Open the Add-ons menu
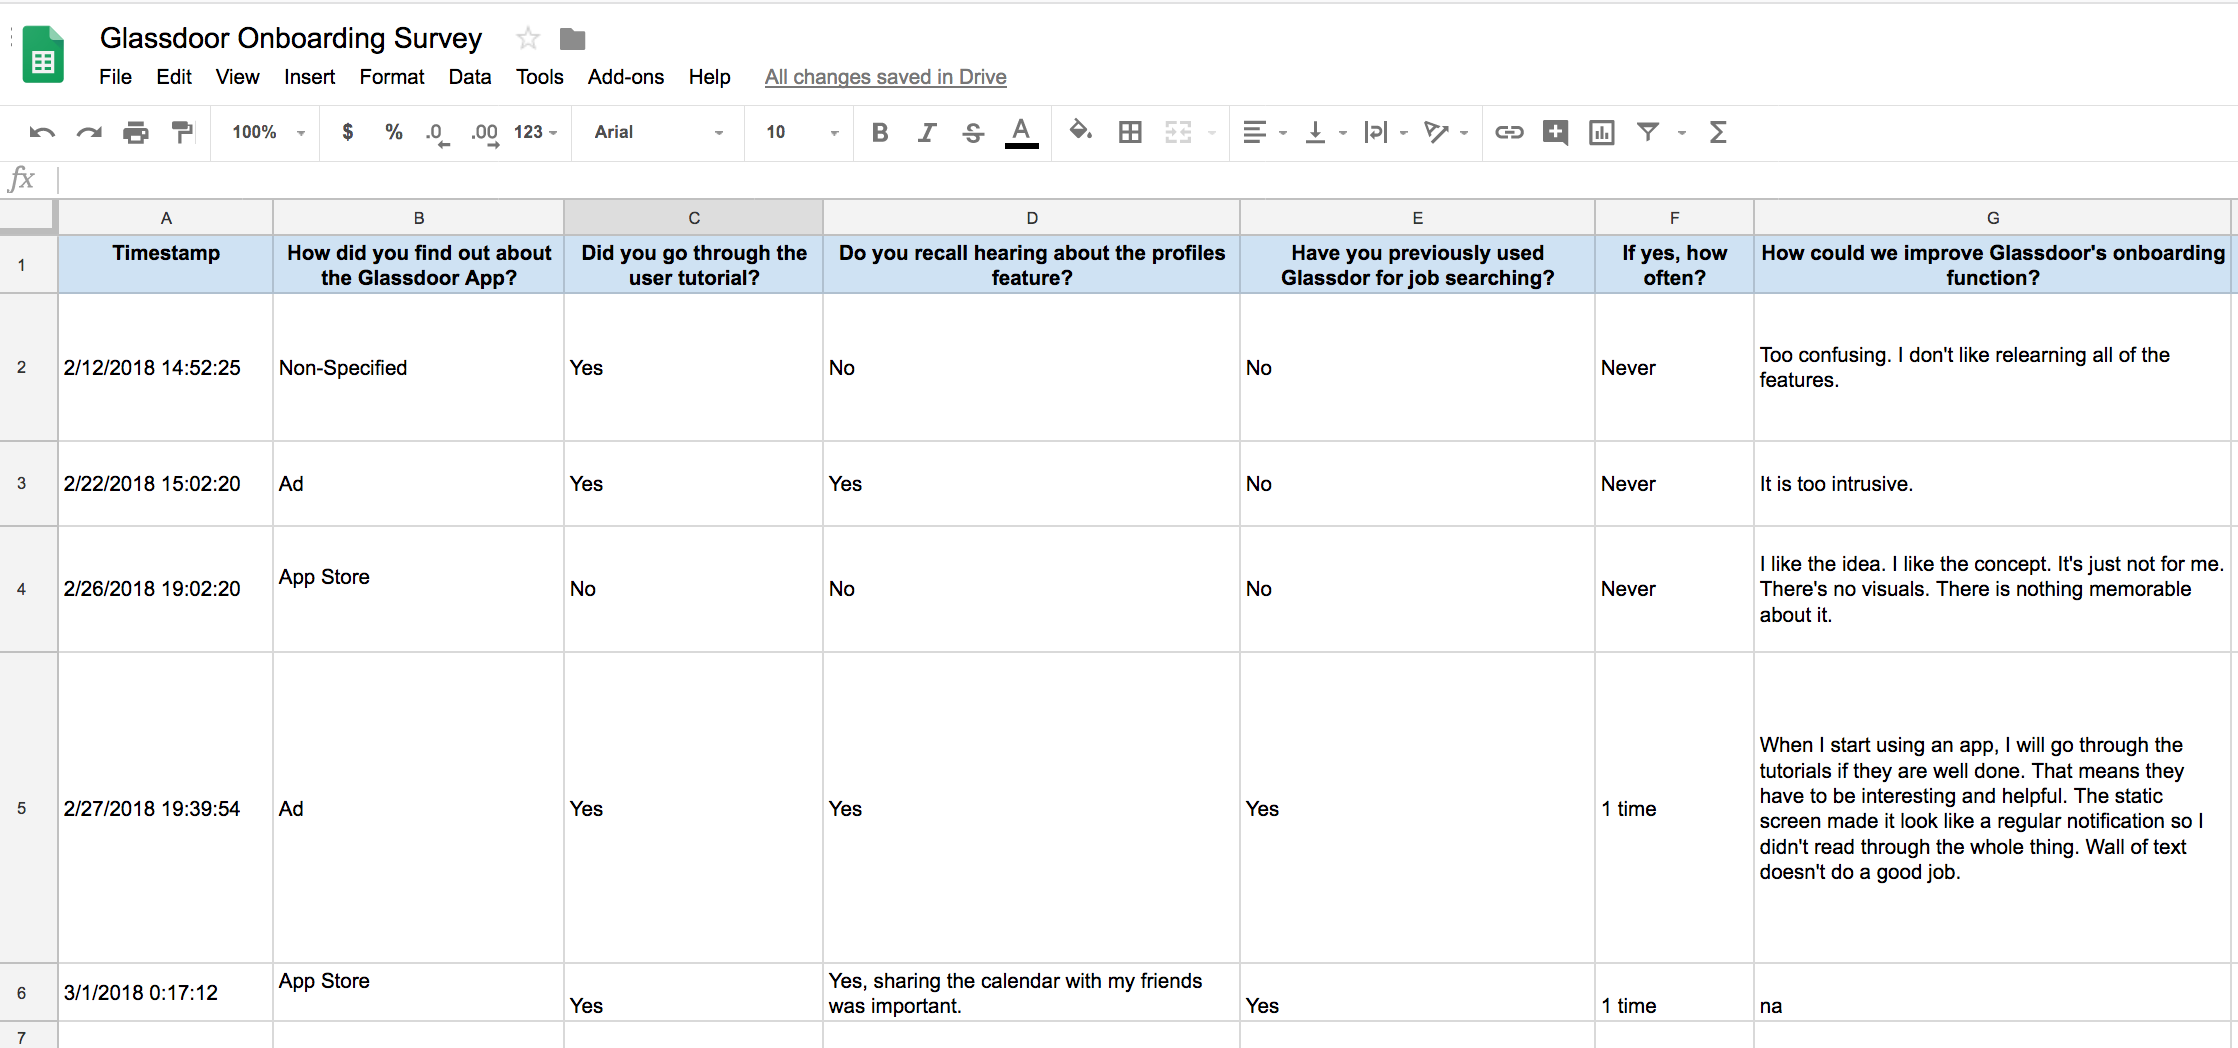 (x=626, y=77)
